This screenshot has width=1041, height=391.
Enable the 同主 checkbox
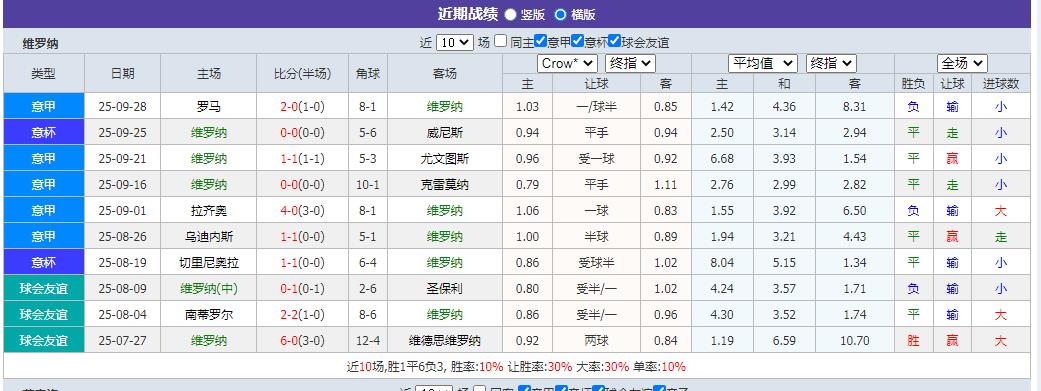(501, 40)
